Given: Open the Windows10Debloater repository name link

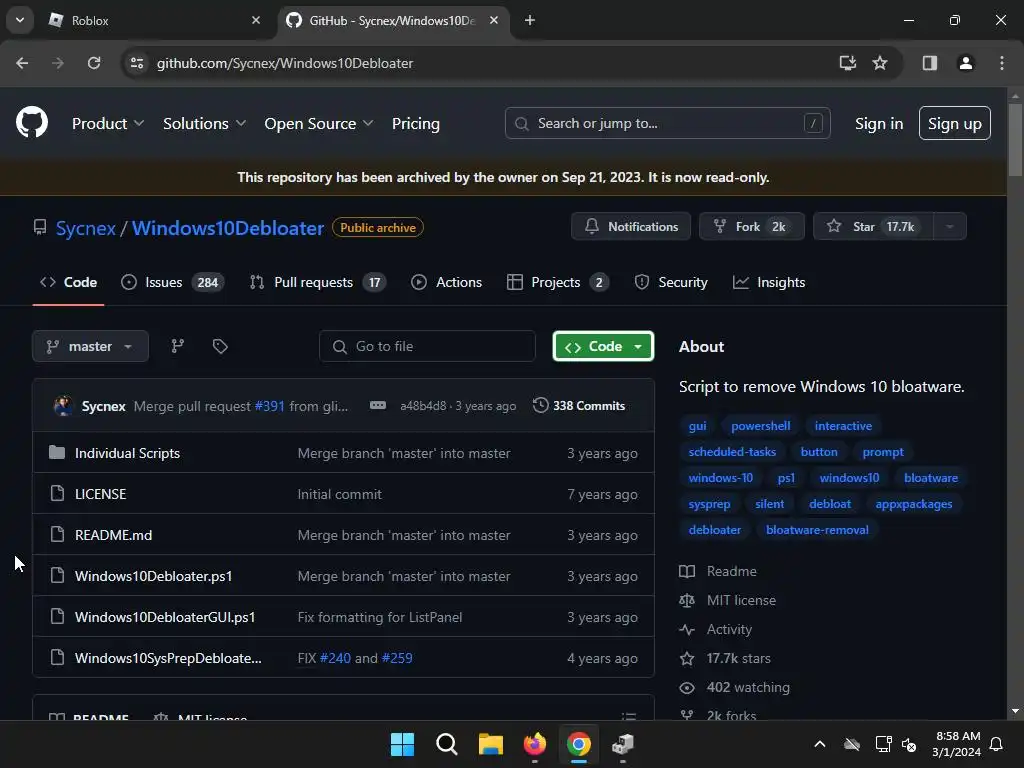Looking at the screenshot, I should 228,228.
